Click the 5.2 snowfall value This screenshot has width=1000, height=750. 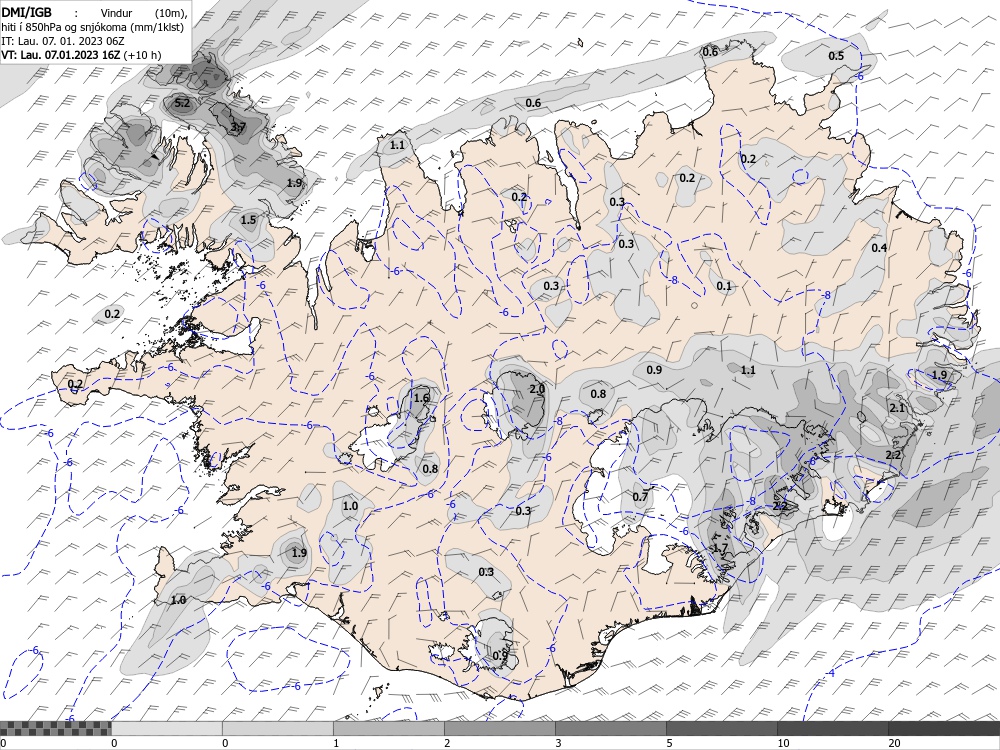[182, 103]
